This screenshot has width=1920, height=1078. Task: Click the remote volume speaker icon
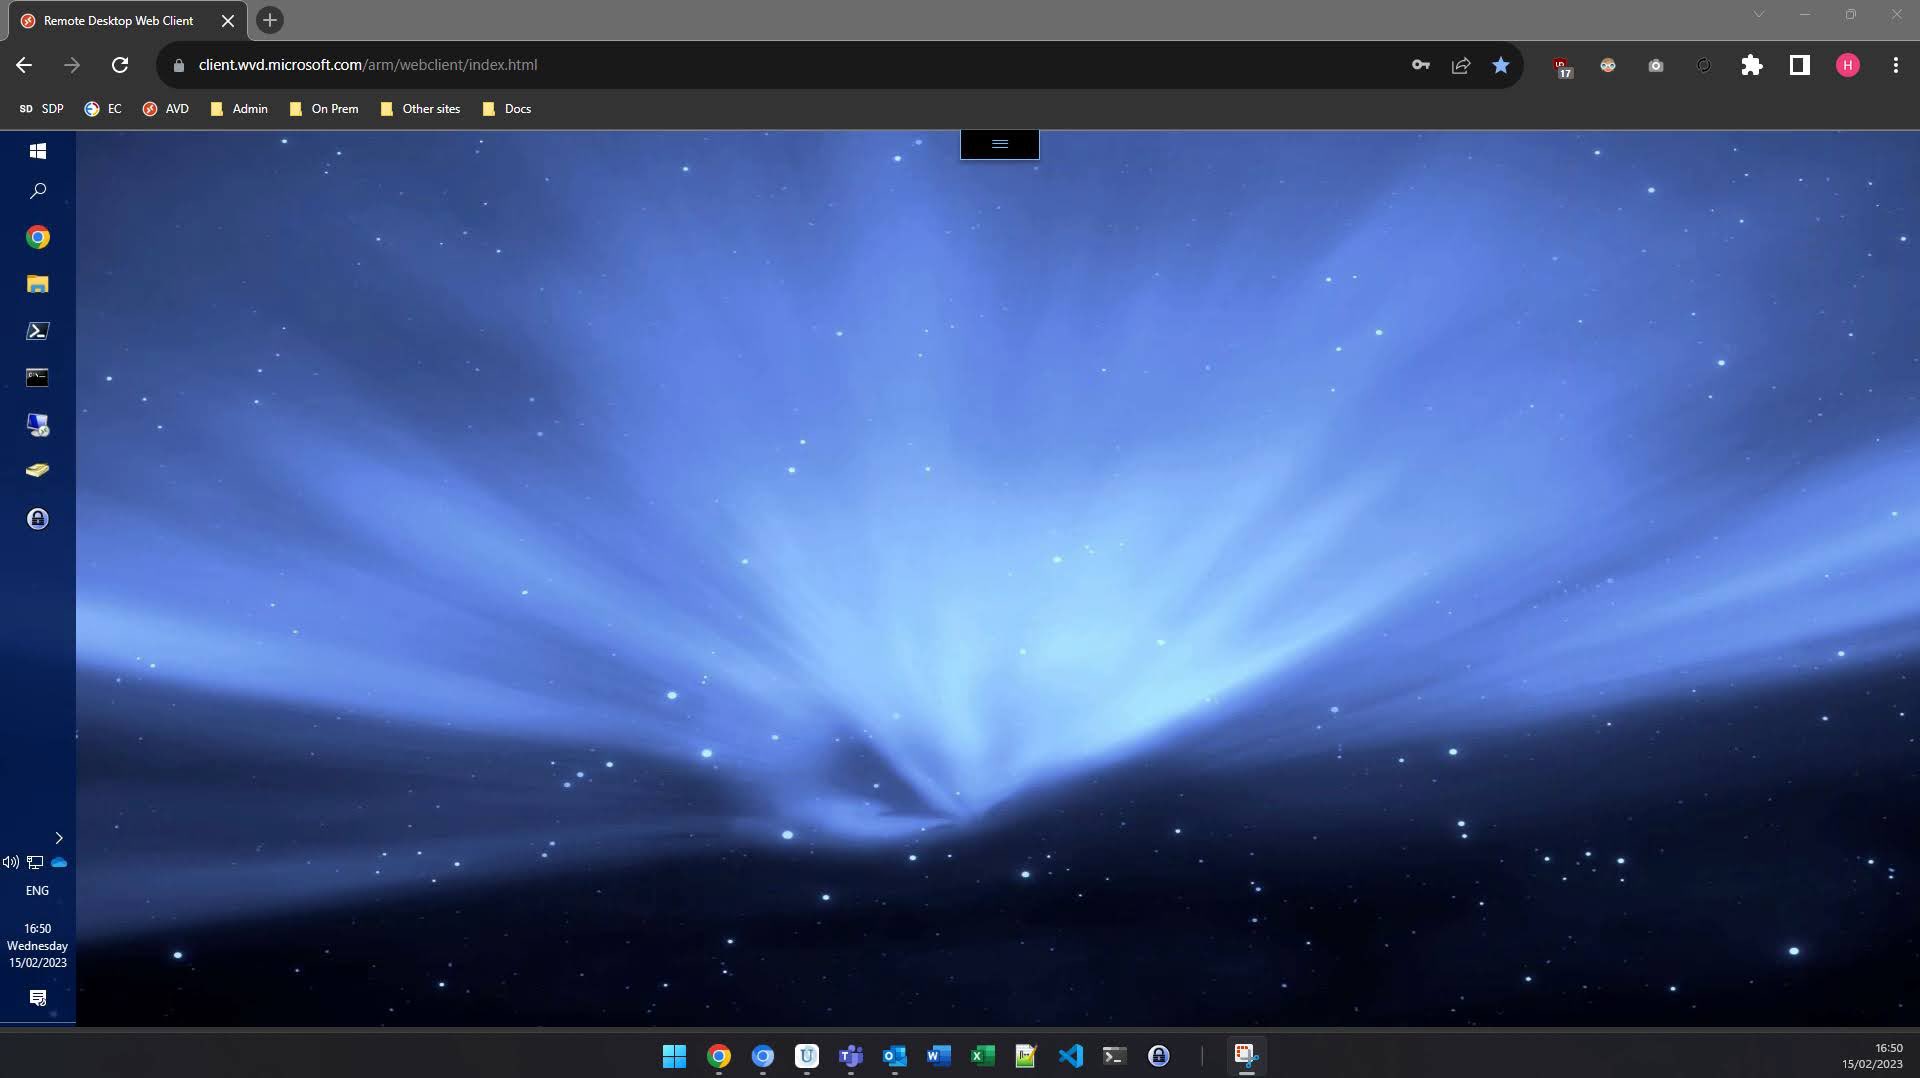coord(11,862)
